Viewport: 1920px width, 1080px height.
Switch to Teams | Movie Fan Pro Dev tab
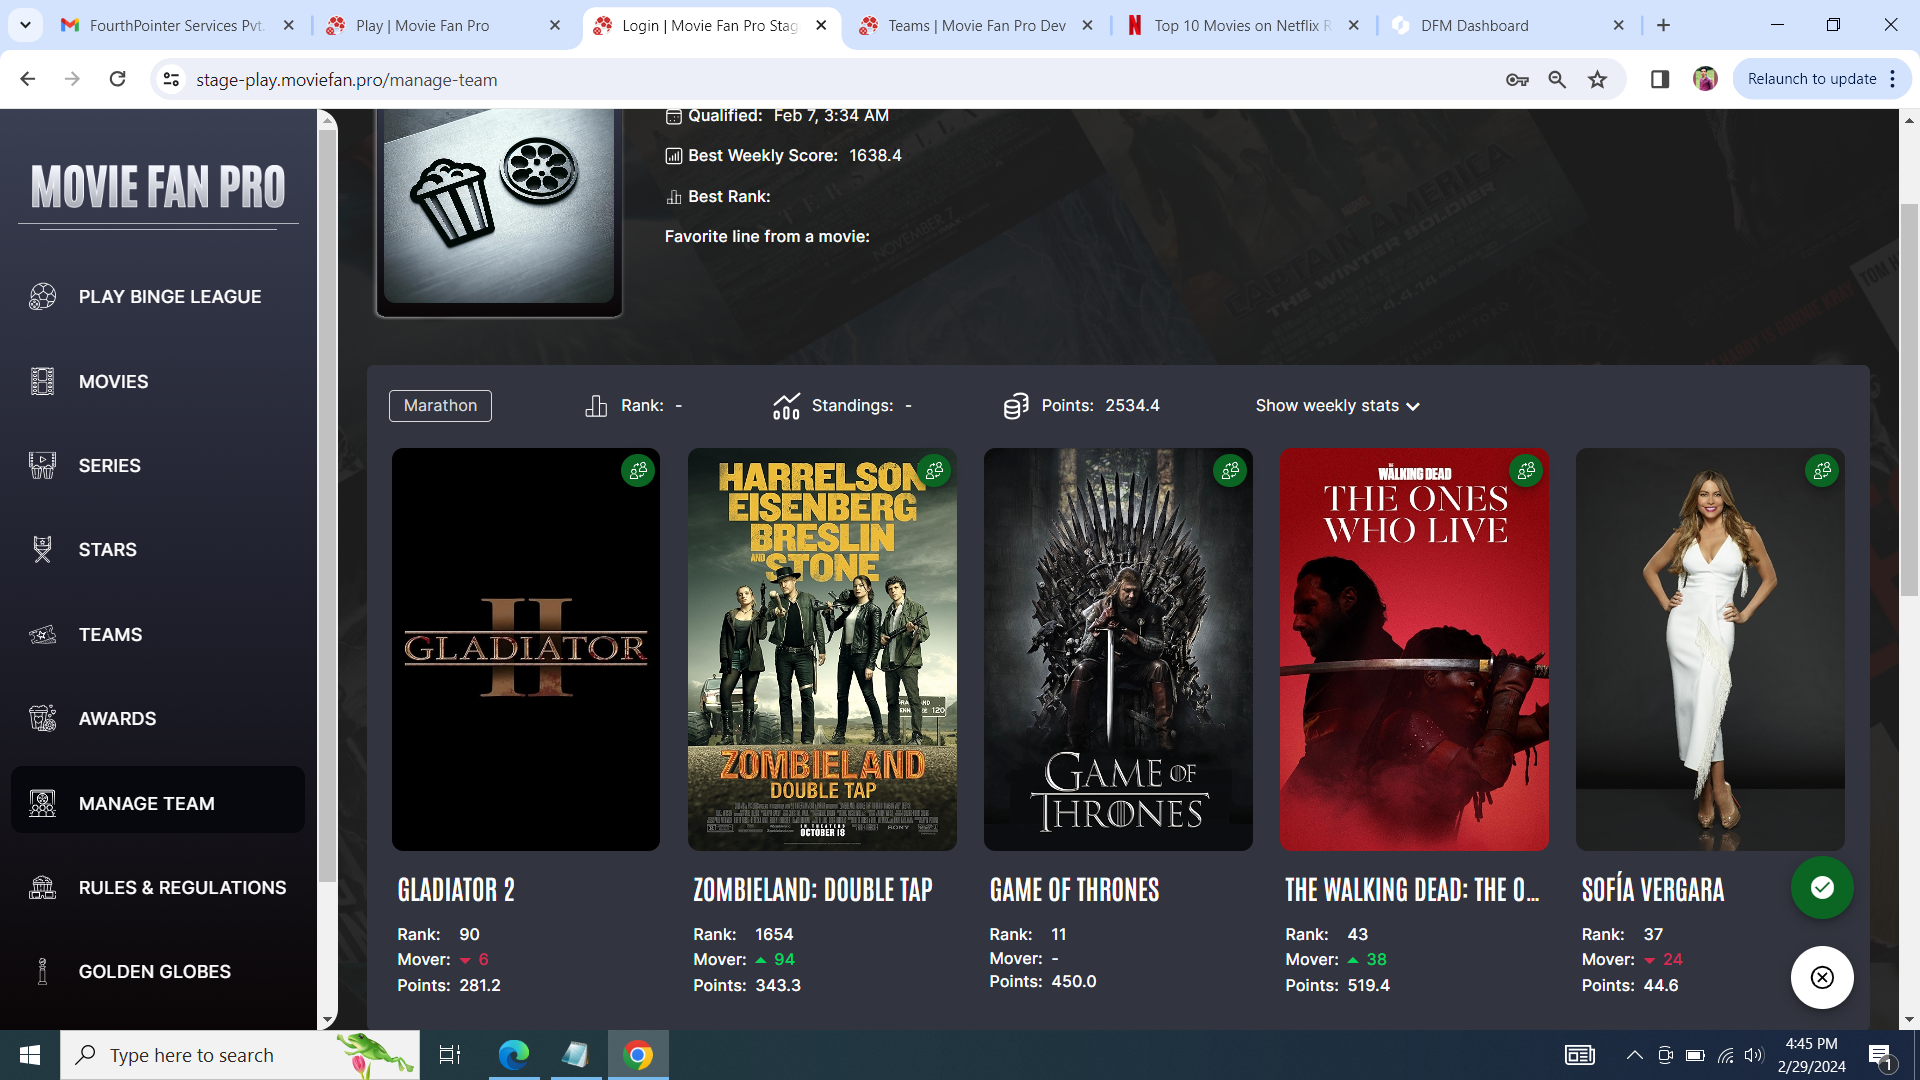point(976,26)
